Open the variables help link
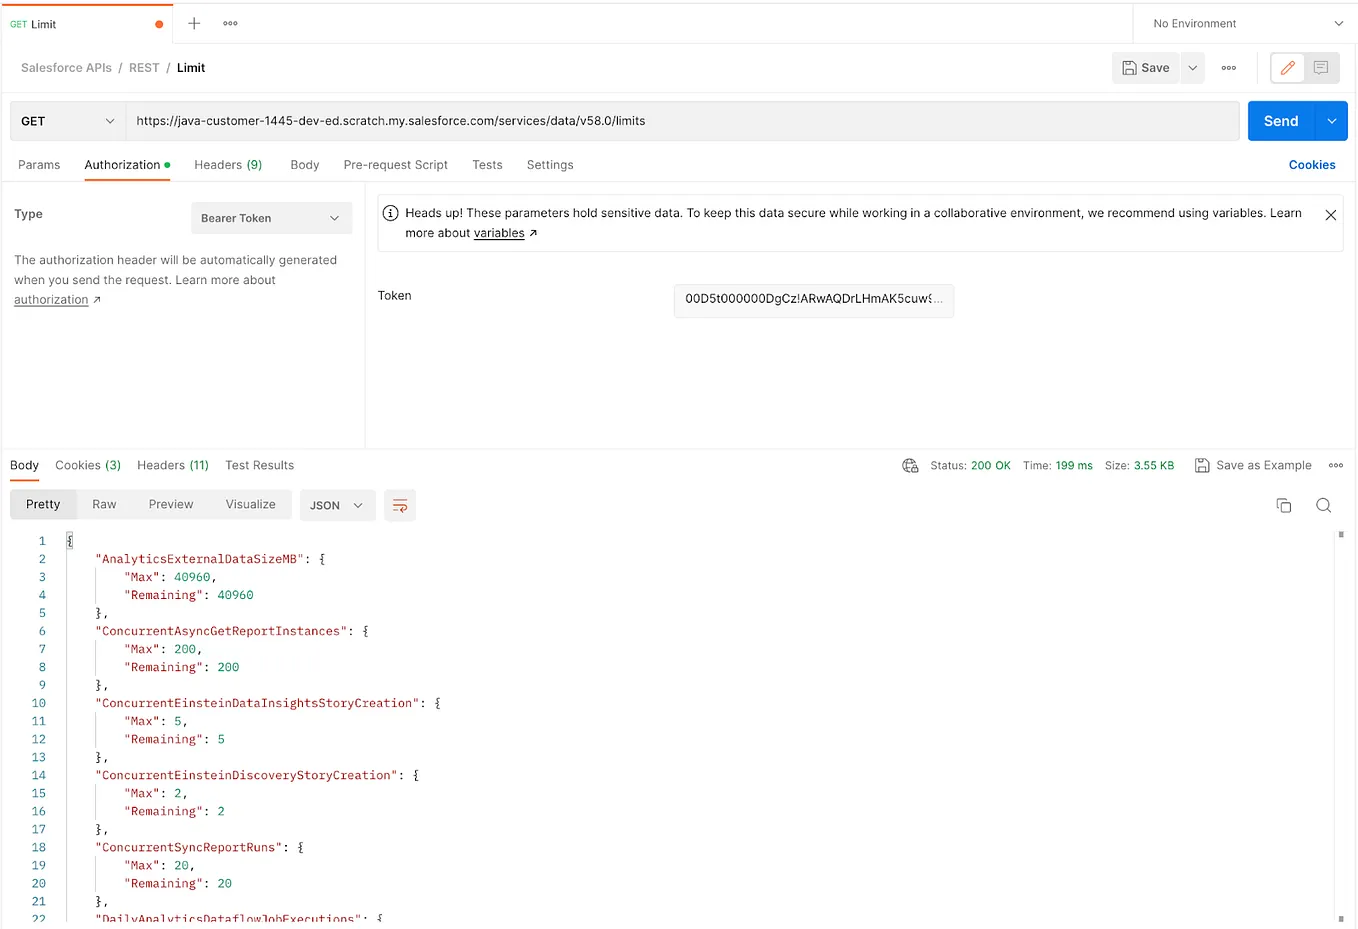This screenshot has height=929, width=1358. [499, 233]
